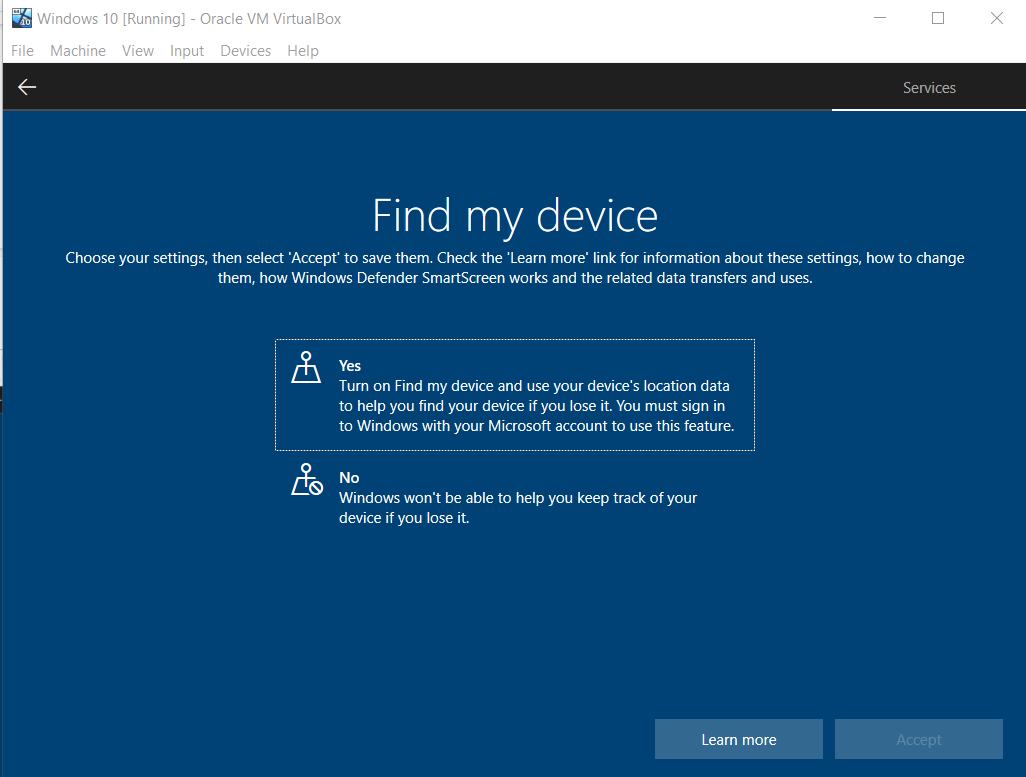The image size is (1026, 777).
Task: Open the Devices menu
Action: (x=245, y=51)
